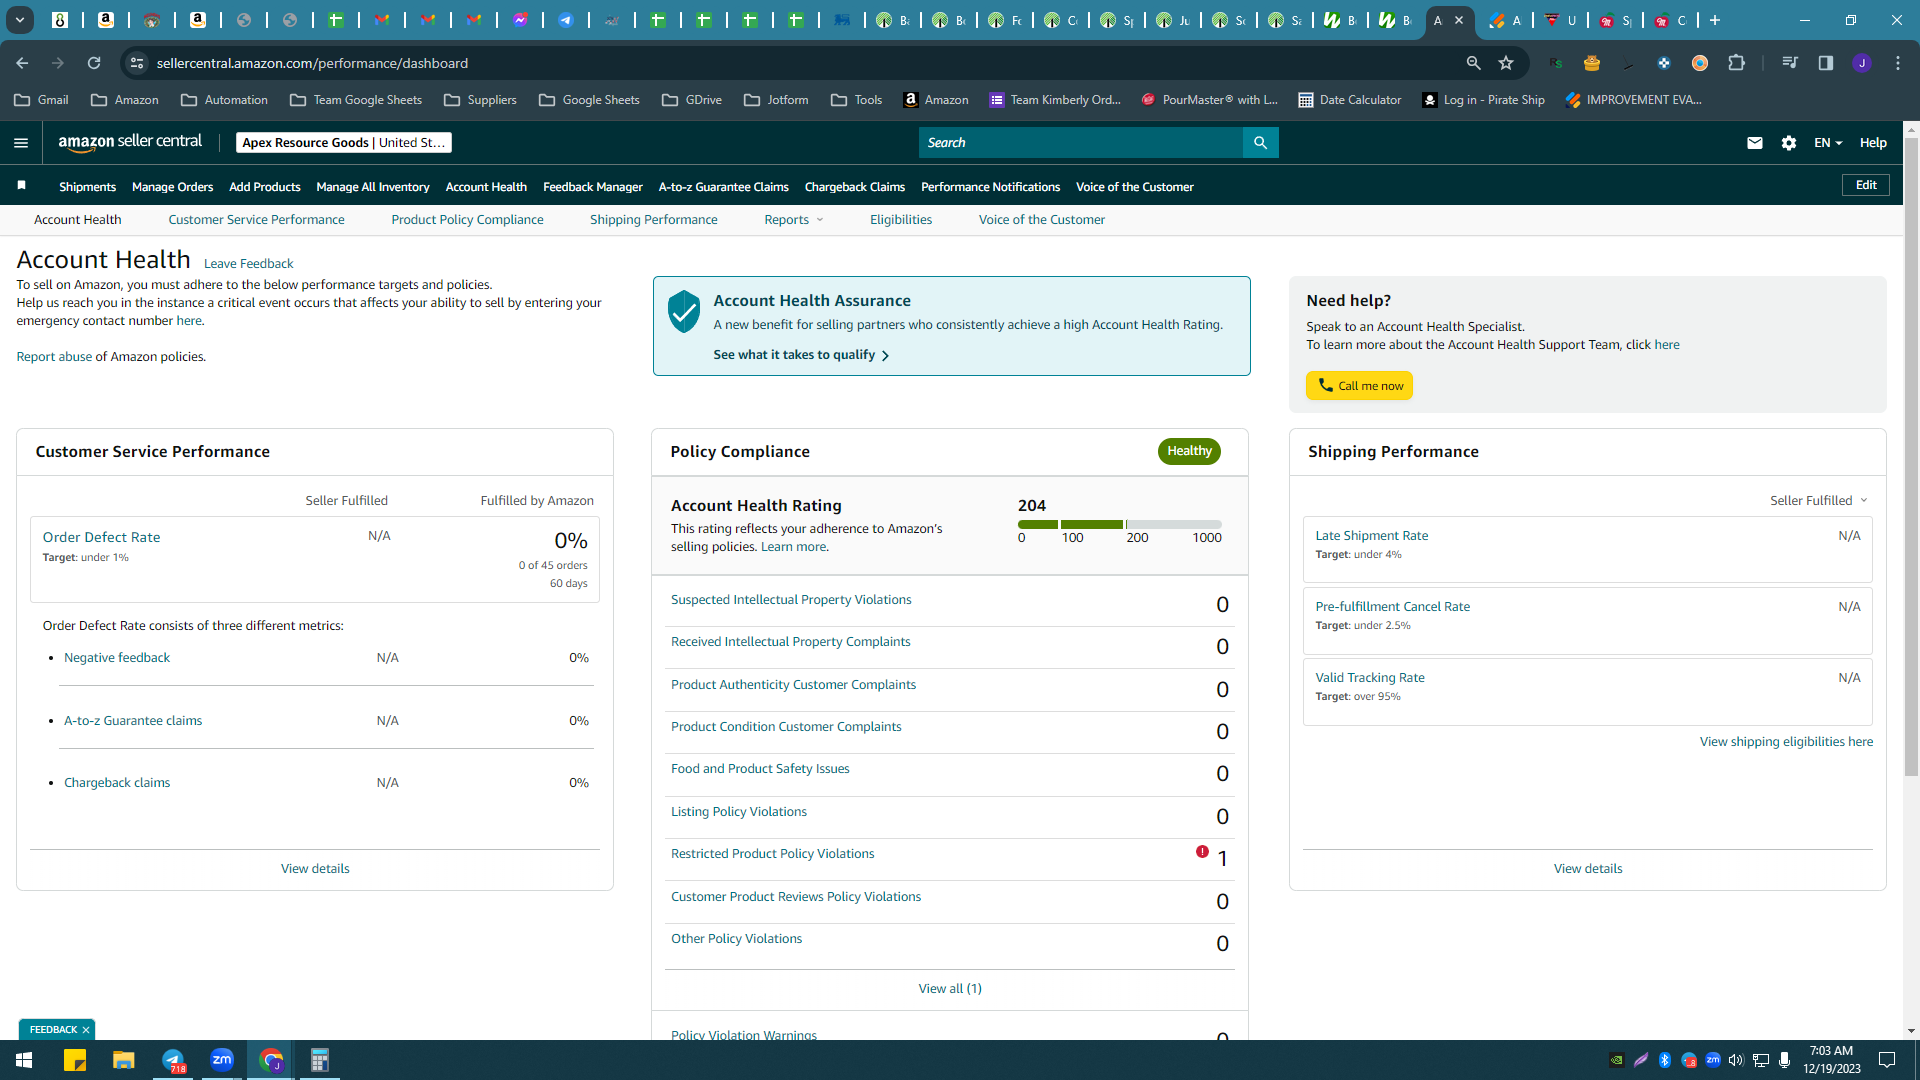Viewport: 1920px width, 1080px height.
Task: Open the messages envelope icon
Action: 1754,143
